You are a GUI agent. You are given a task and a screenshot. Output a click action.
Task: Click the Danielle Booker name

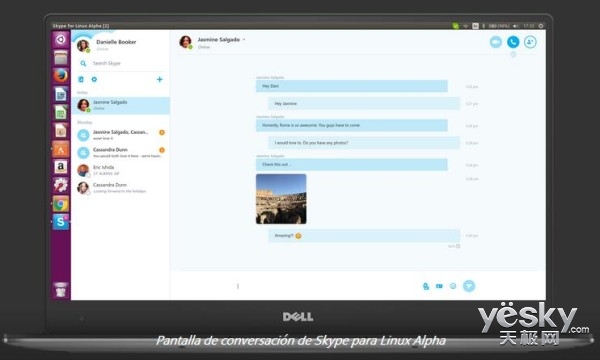point(116,42)
